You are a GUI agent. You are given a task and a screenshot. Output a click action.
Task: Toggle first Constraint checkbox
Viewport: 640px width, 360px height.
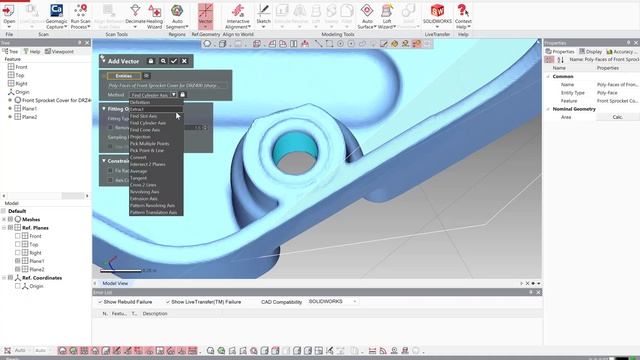(110, 171)
